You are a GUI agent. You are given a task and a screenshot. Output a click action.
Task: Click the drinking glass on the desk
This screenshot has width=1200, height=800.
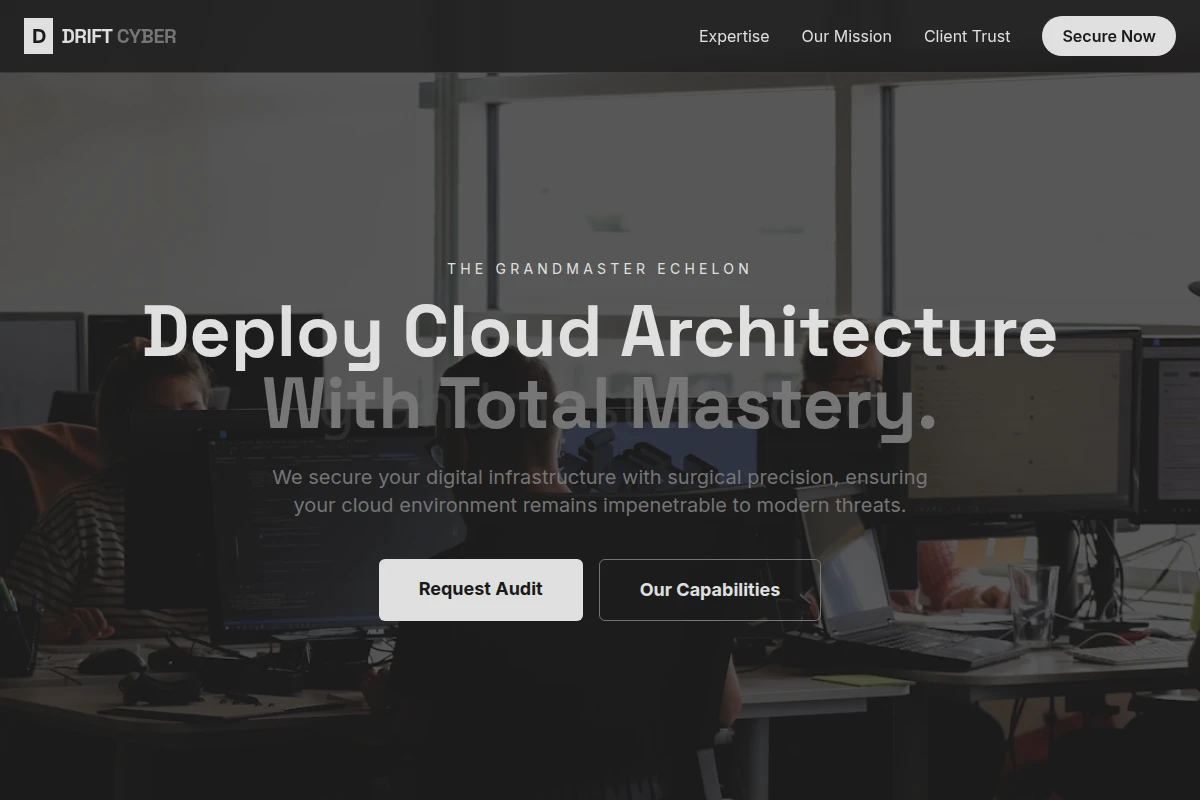click(x=1033, y=602)
